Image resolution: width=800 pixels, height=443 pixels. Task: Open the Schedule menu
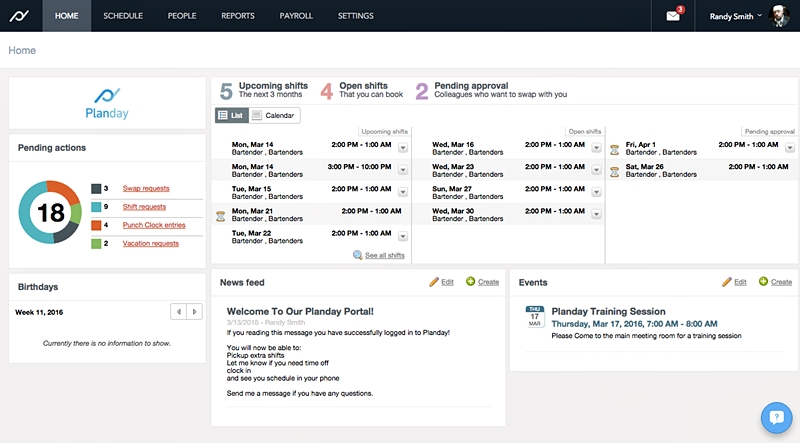(x=123, y=16)
